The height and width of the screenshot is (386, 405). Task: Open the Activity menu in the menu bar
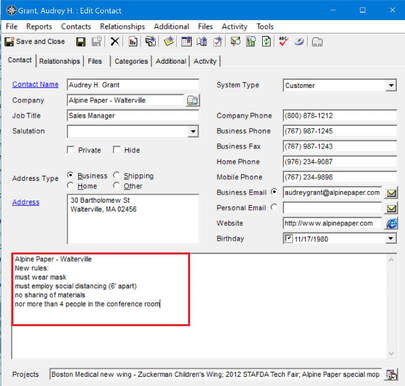[x=234, y=27]
